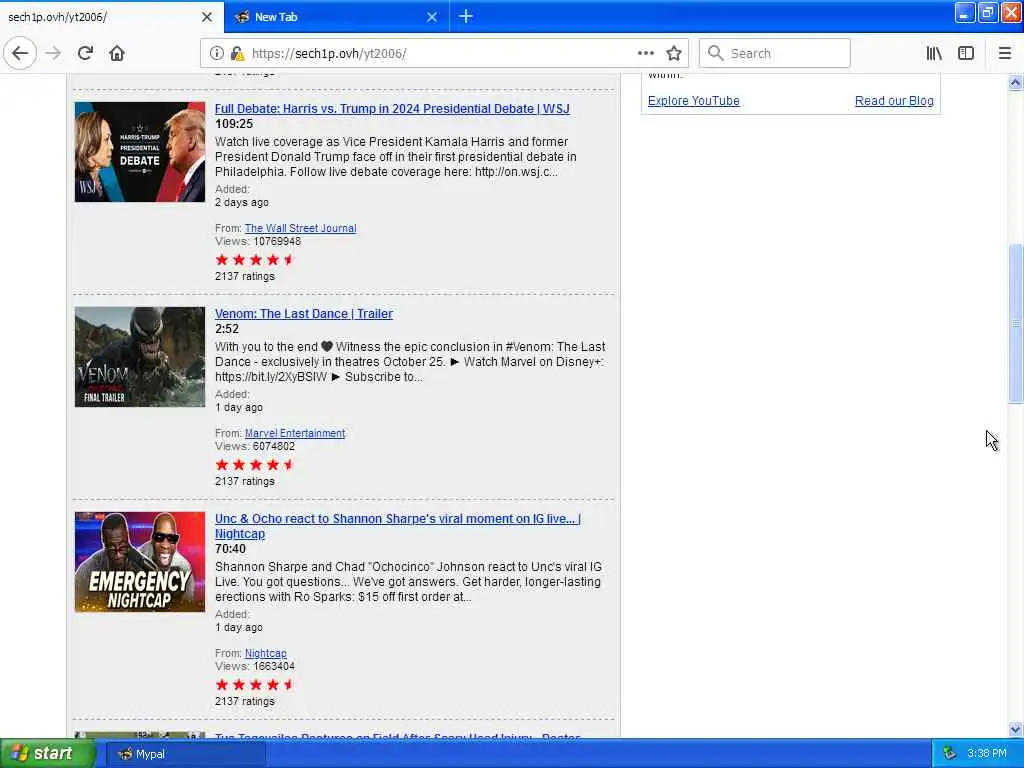The image size is (1024, 768).
Task: Click the 109:25 duration text
Action: [x=234, y=124]
